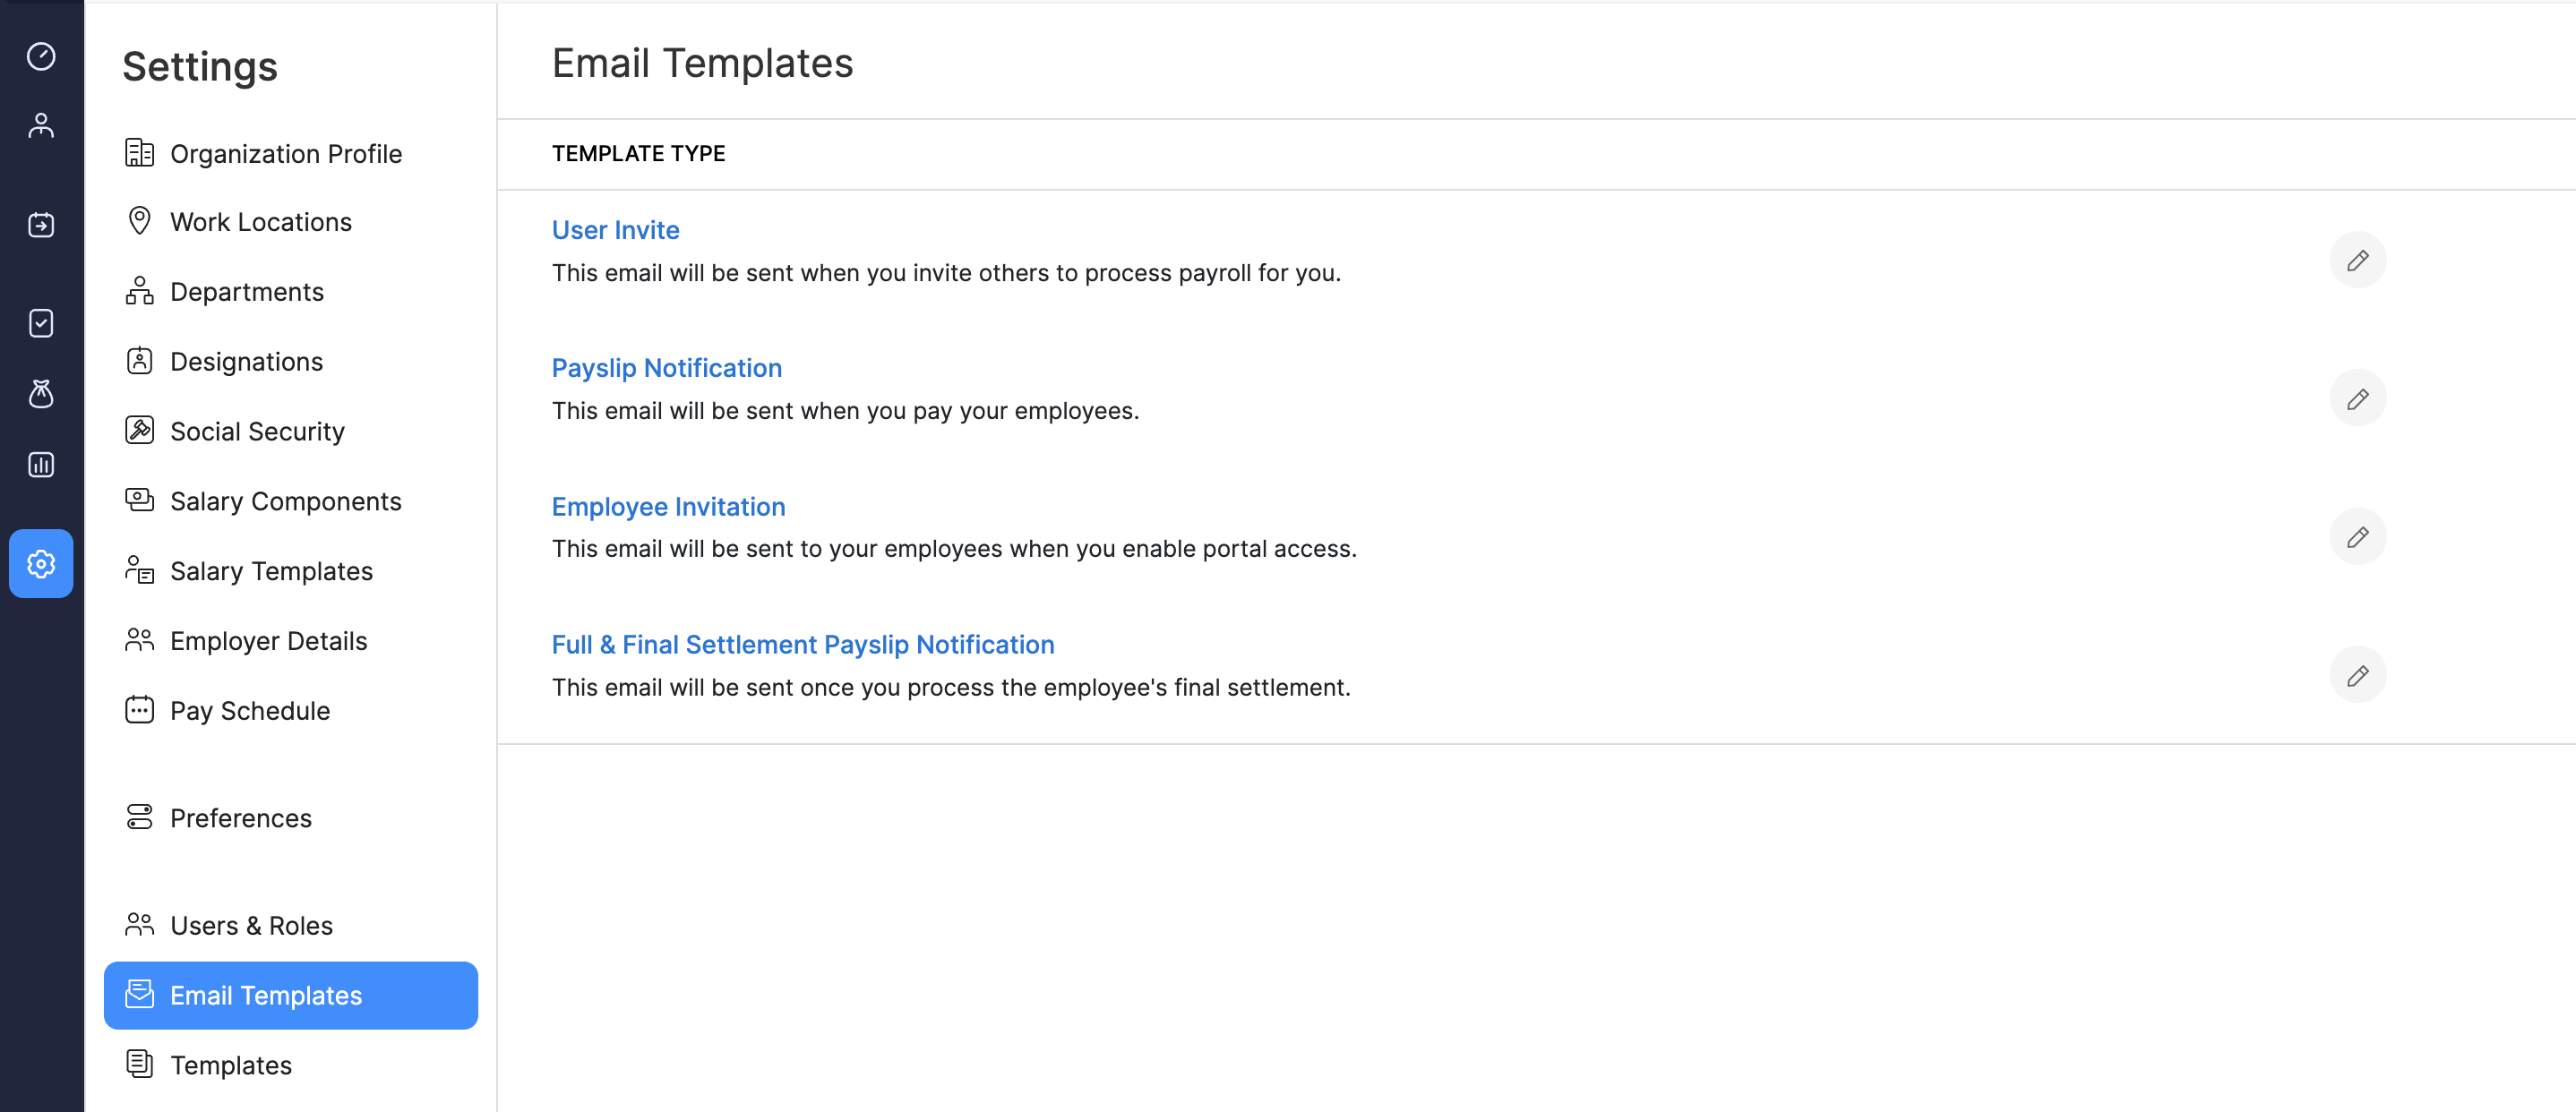Screen dimensions: 2576x1112
Task: Select Preferences in the settings list
Action: point(240,817)
